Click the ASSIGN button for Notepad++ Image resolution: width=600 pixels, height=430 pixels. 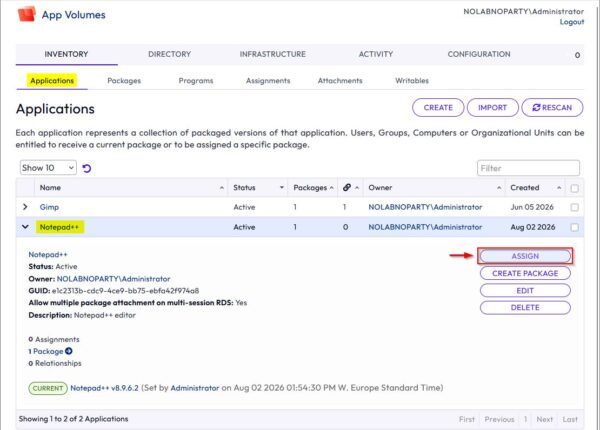525,256
